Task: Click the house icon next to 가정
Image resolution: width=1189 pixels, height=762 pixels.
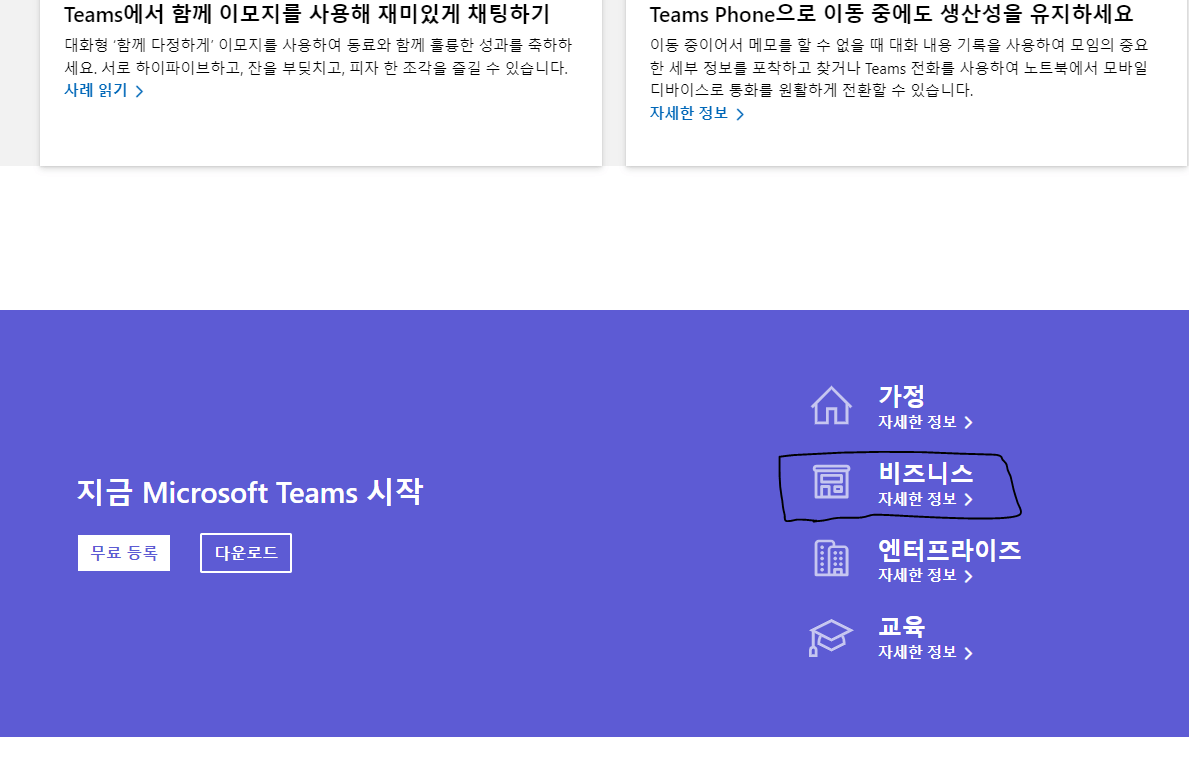Action: click(x=831, y=406)
